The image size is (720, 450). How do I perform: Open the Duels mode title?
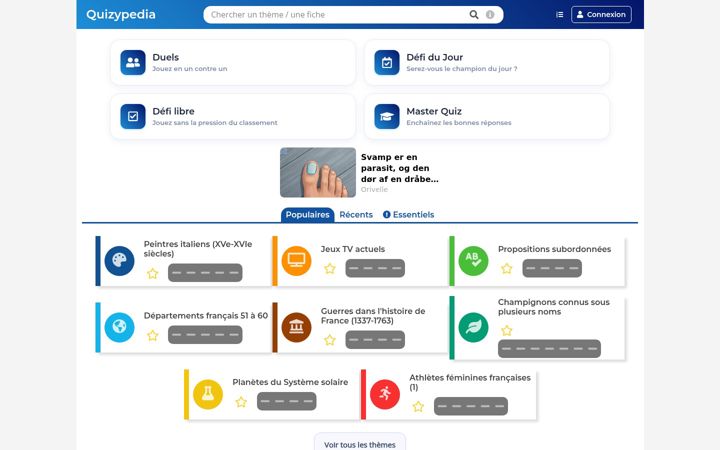coord(166,57)
